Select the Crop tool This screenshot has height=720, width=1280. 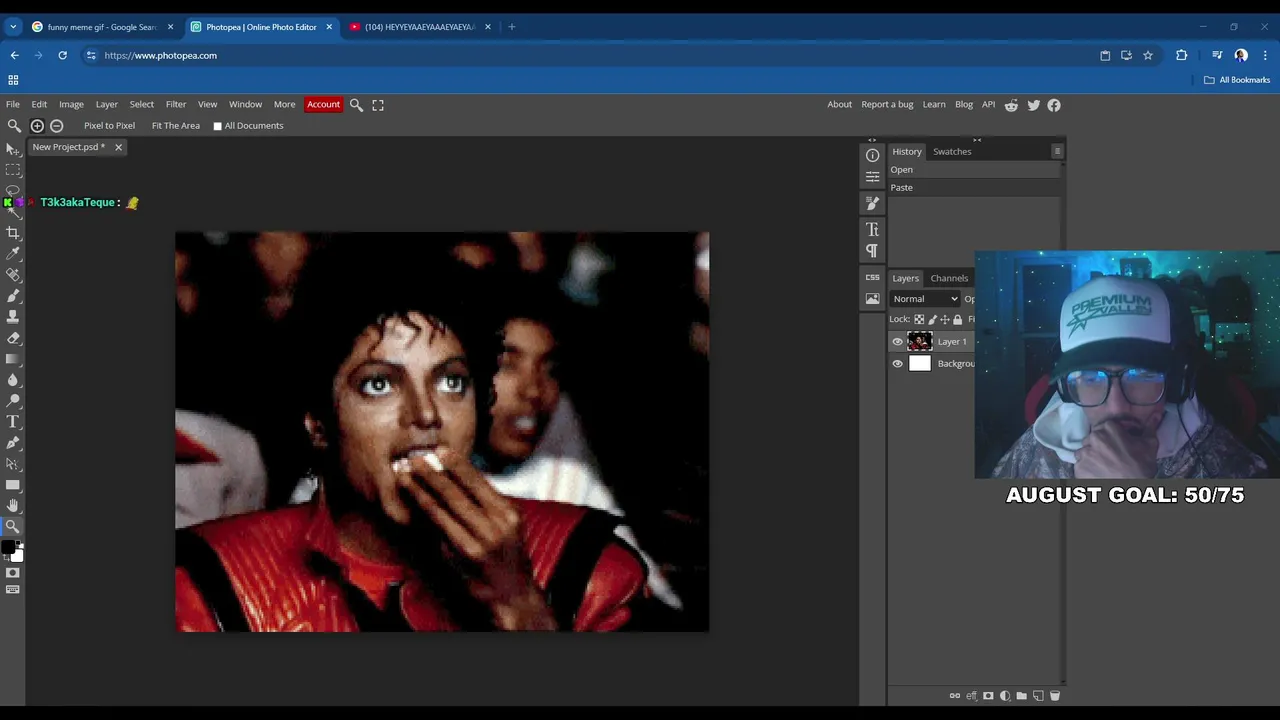pos(12,233)
